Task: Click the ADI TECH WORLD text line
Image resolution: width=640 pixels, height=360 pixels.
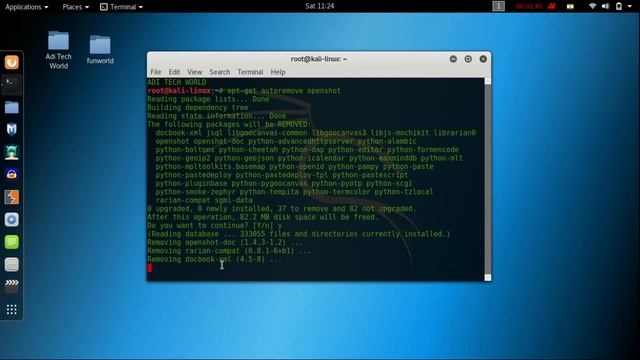Action: [x=177, y=82]
